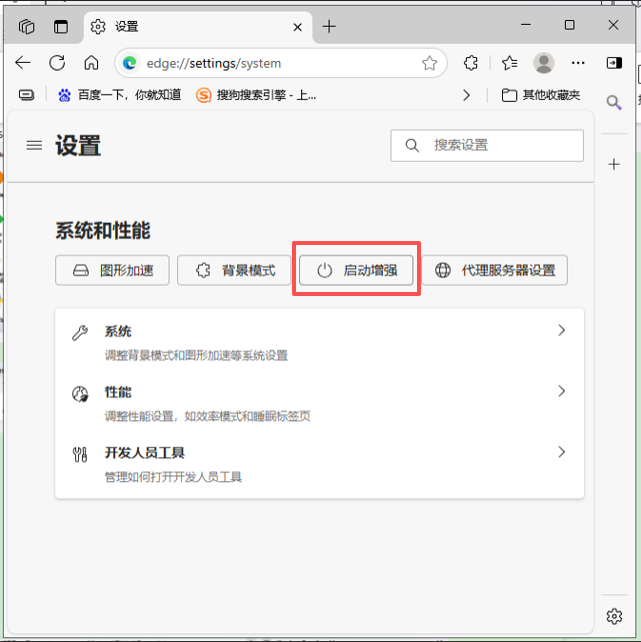Open the Extensions puzzle icon
Screen dimensions: 641x642
click(471, 63)
